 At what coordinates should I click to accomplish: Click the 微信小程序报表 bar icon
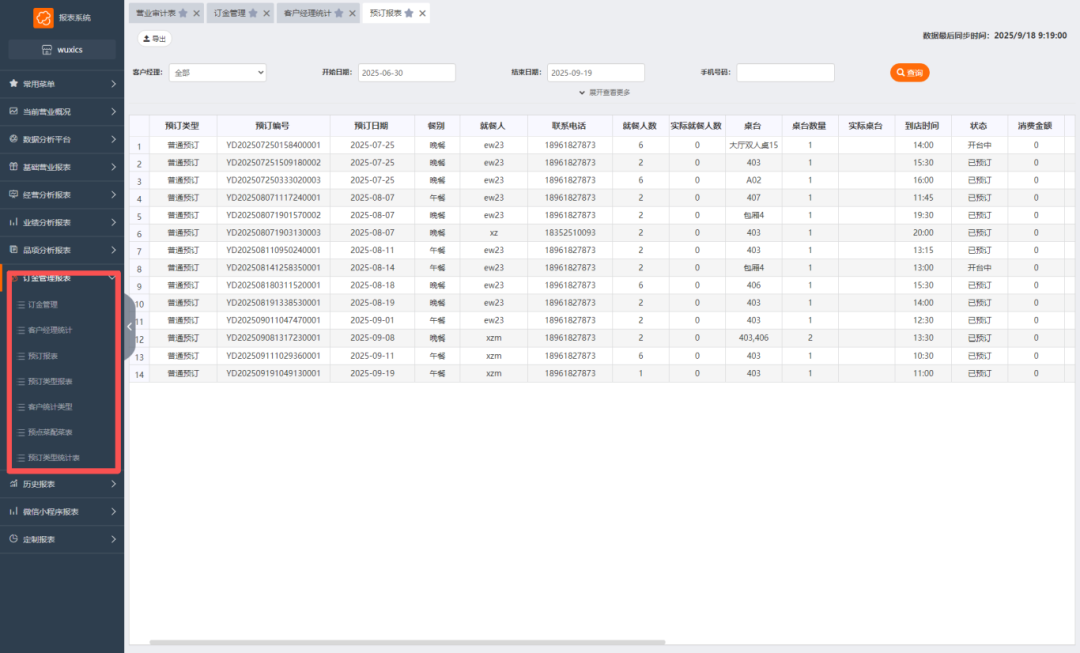pyautogui.click(x=14, y=511)
